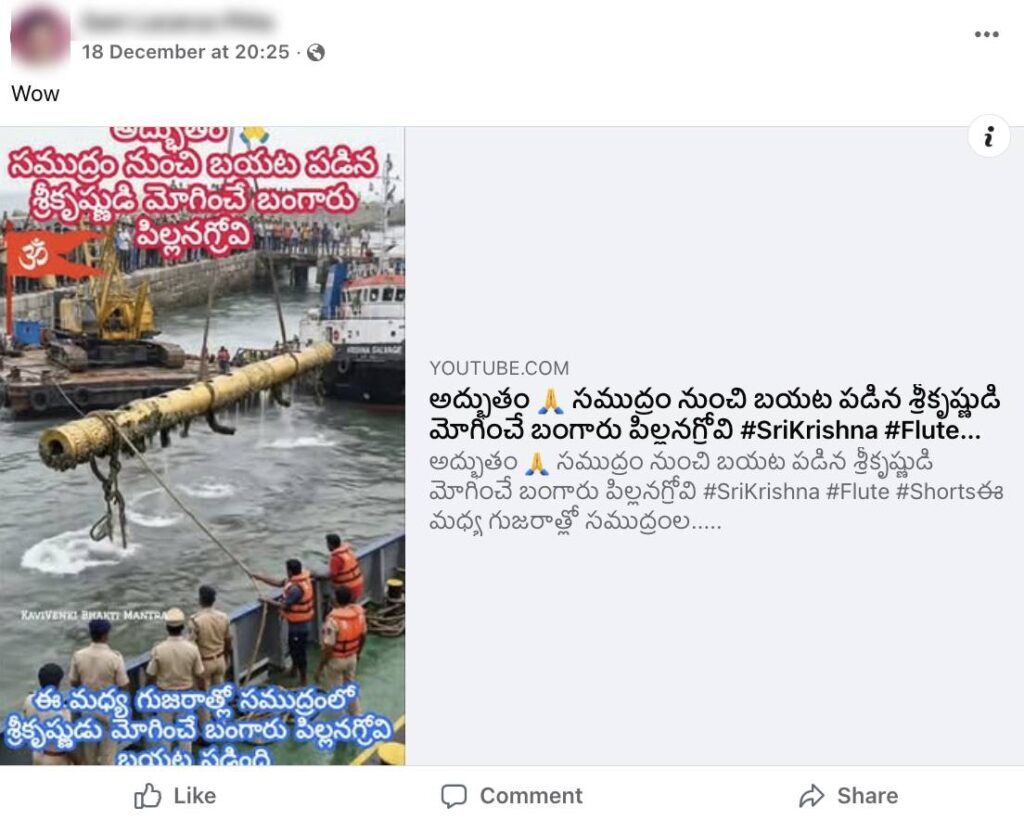This screenshot has width=1024, height=833.
Task: Click the YOUTUBE.COM source label
Action: pos(499,368)
